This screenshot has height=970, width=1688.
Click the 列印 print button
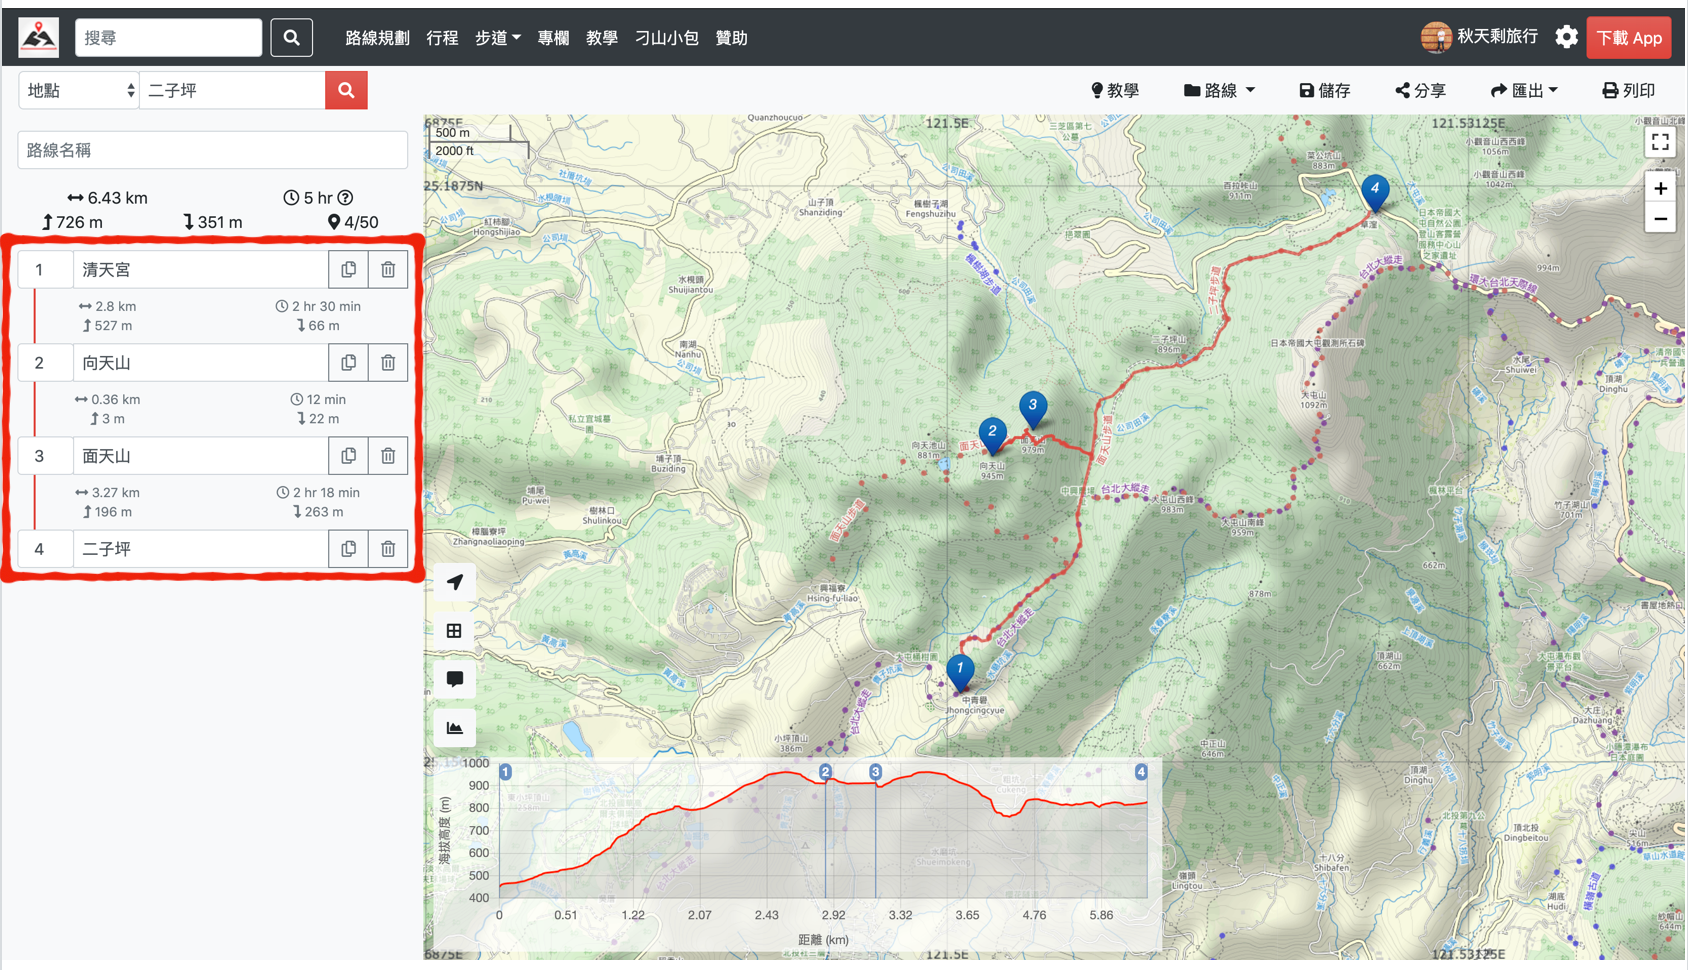1628,91
